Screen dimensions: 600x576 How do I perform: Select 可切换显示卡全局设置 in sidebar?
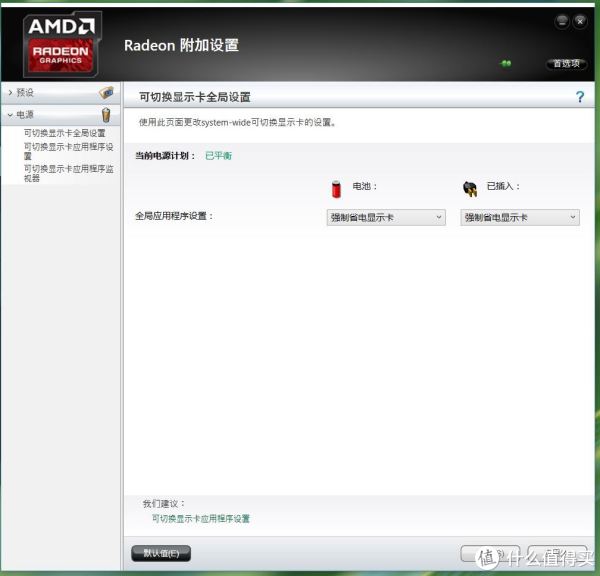(x=65, y=133)
